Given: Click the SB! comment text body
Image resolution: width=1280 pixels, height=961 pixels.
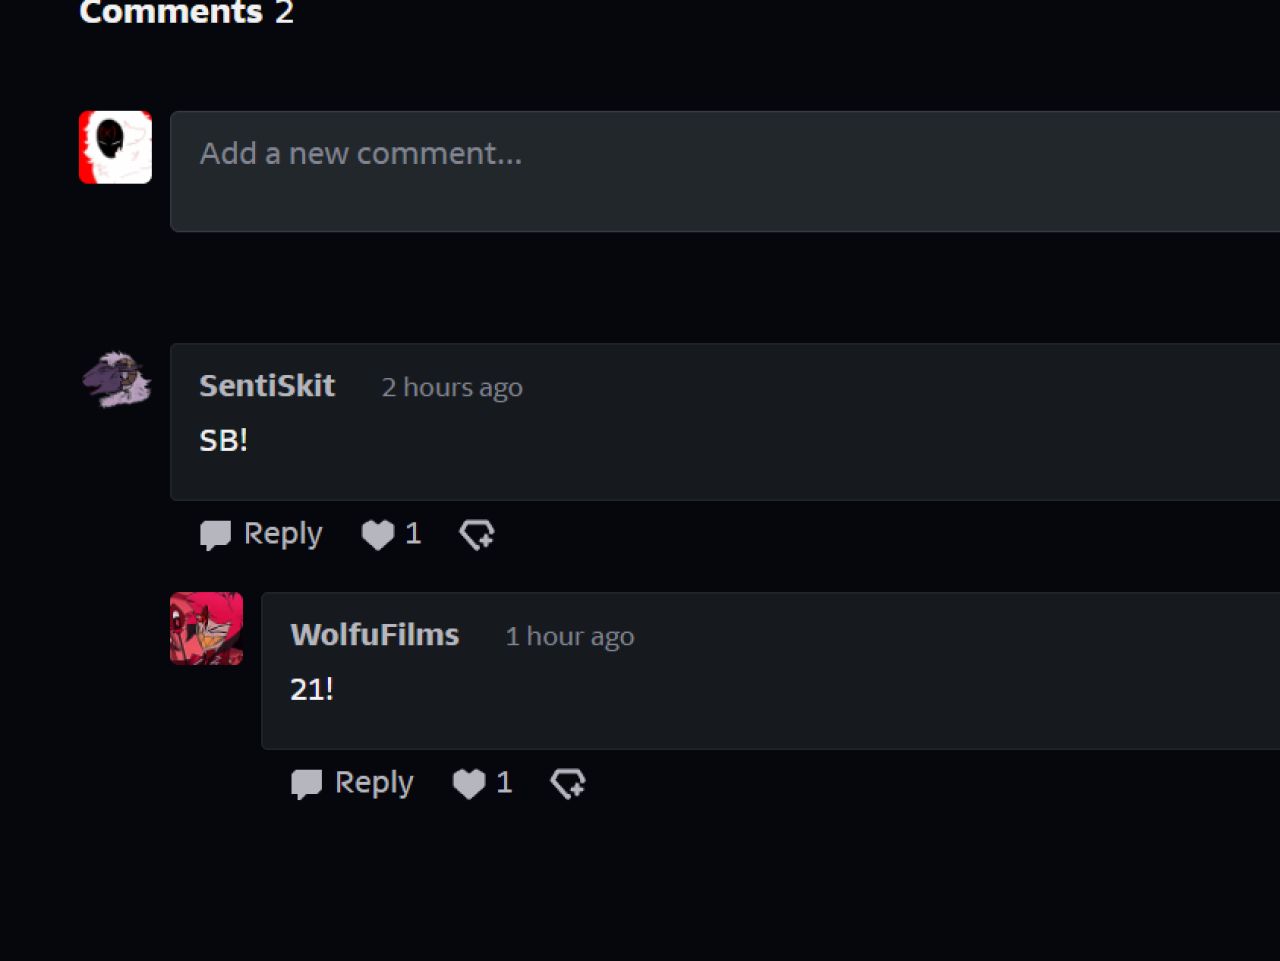Looking at the screenshot, I should pyautogui.click(x=223, y=440).
